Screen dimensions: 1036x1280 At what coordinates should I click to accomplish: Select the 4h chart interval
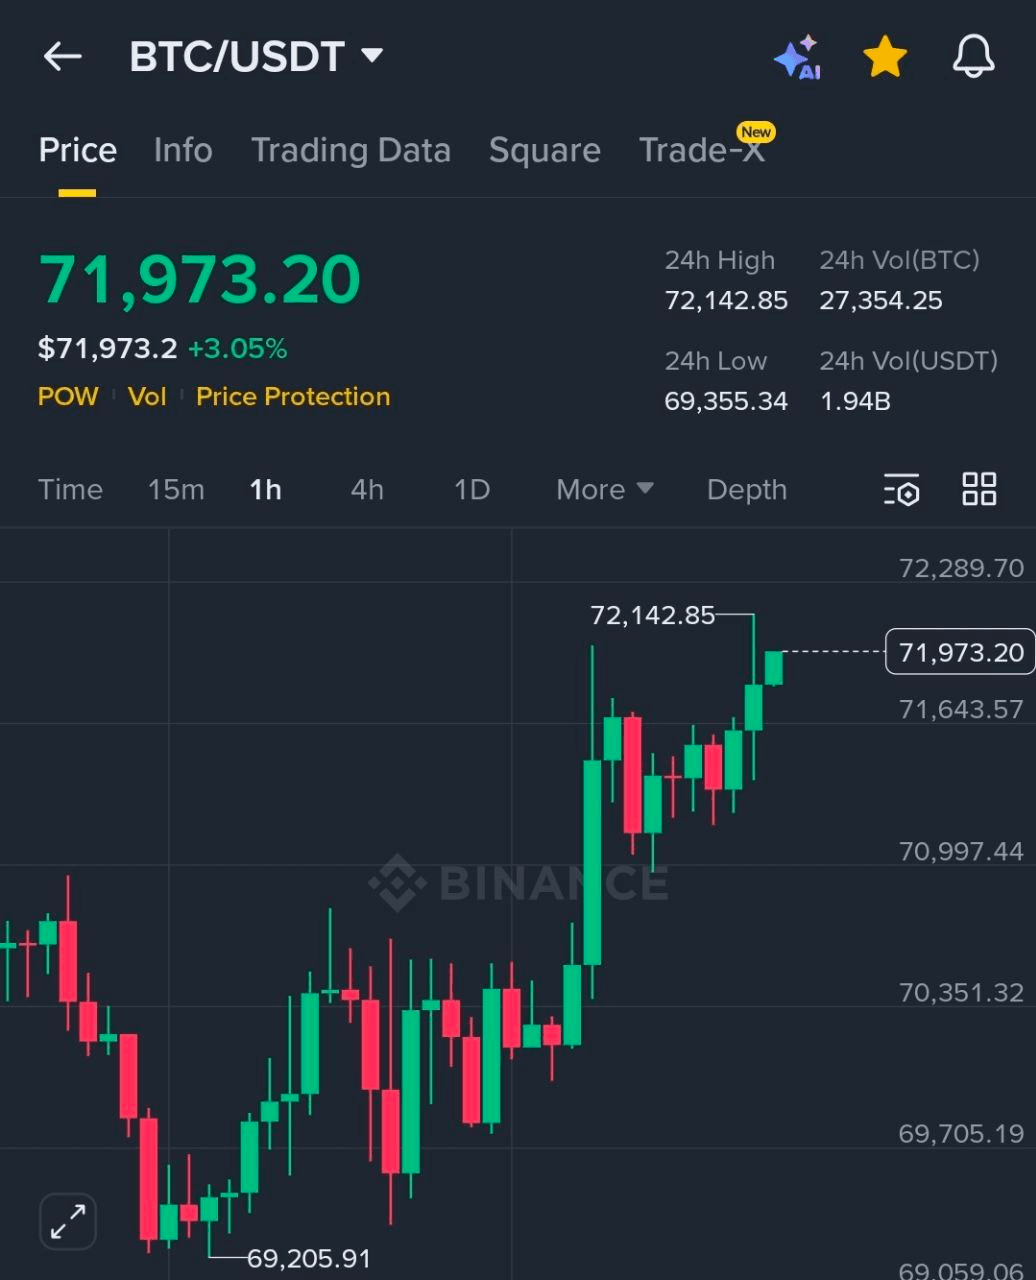pyautogui.click(x=367, y=490)
